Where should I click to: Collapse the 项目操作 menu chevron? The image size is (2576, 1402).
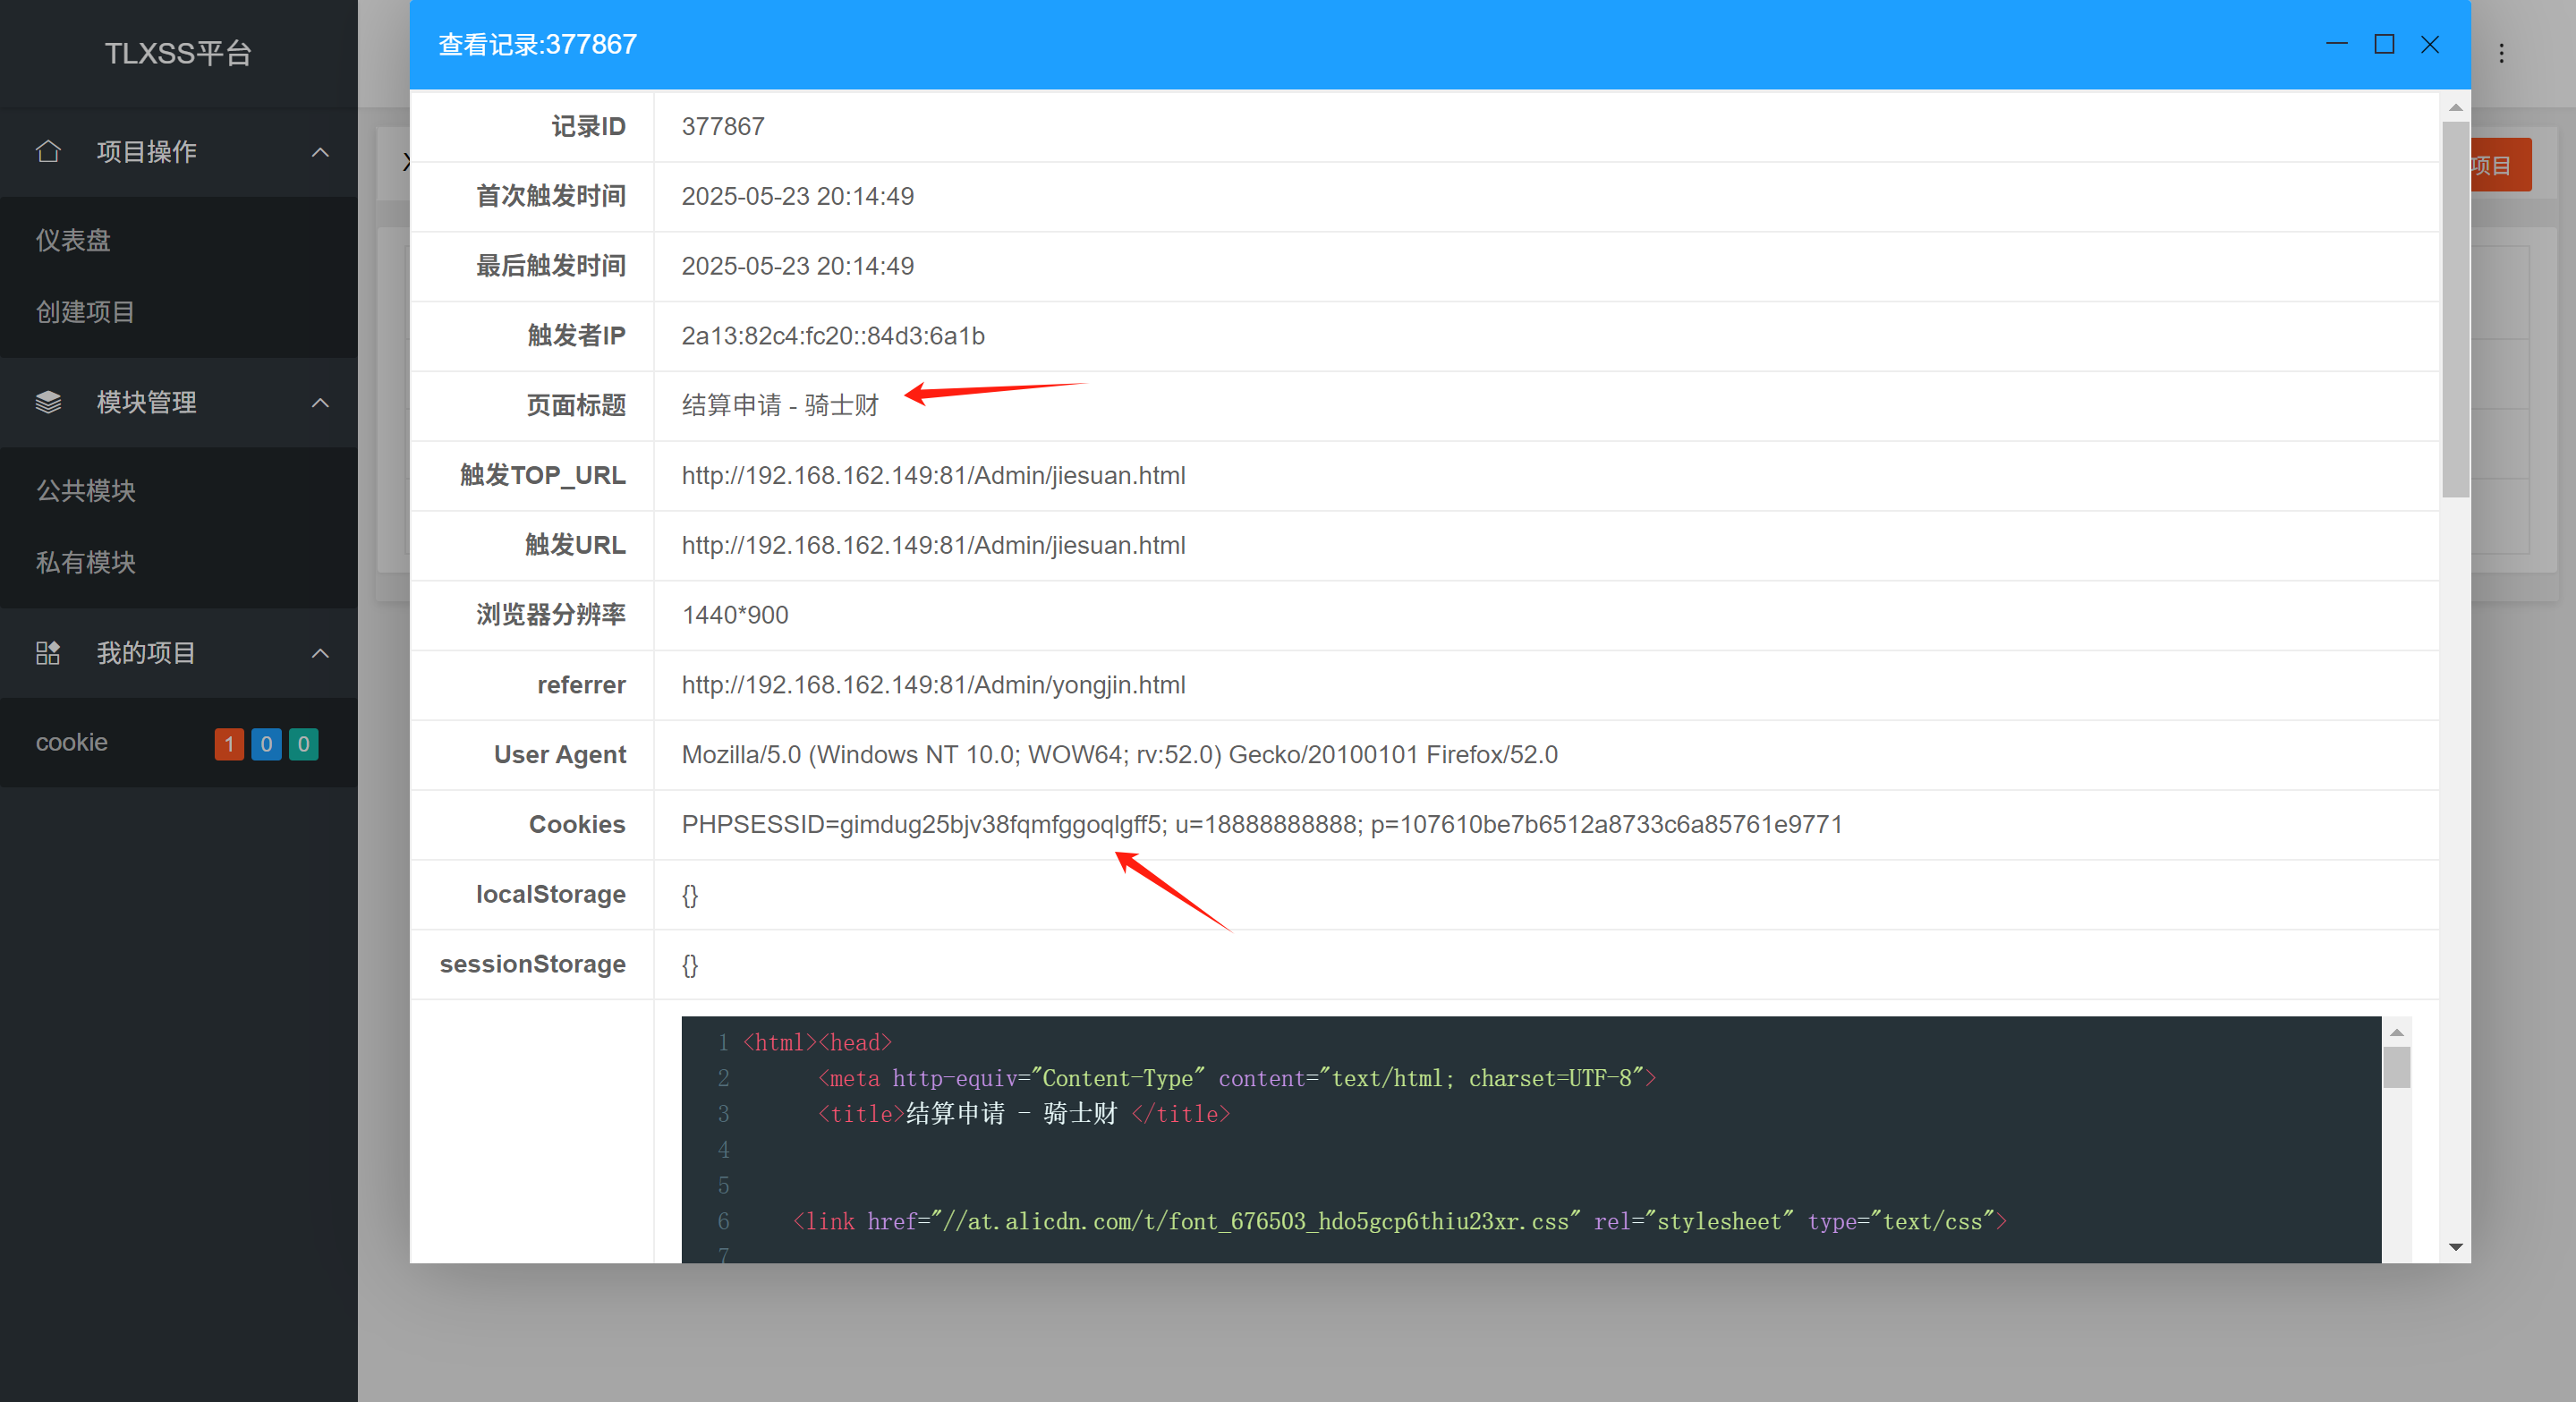pos(320,152)
